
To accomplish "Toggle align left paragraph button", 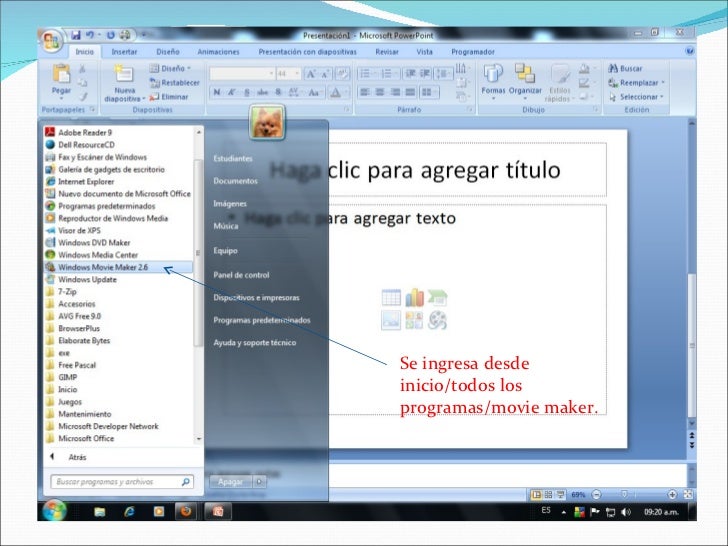I will tap(365, 92).
